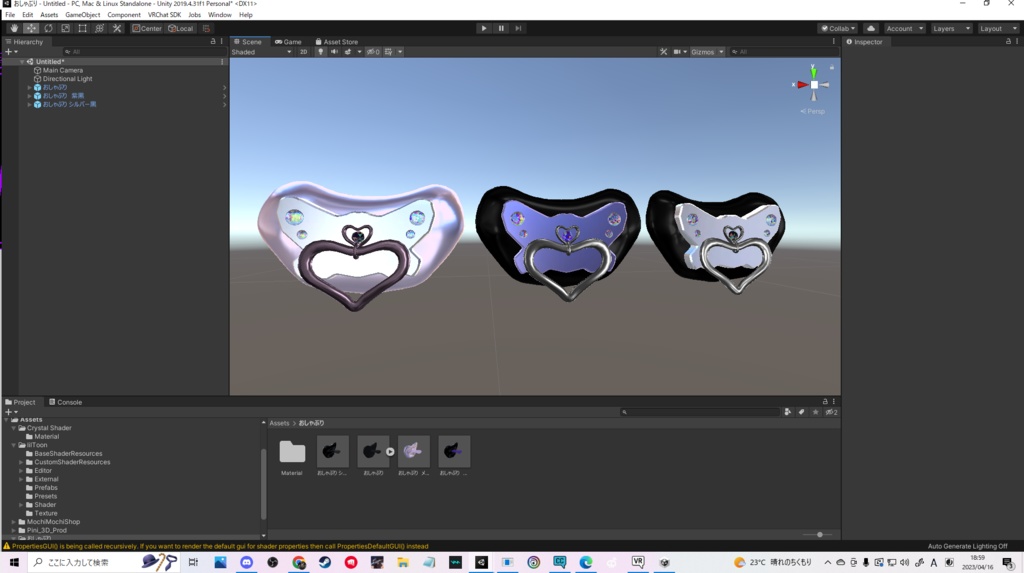Viewport: 1024px width, 573px height.
Task: Click the Play button
Action: [x=484, y=28]
